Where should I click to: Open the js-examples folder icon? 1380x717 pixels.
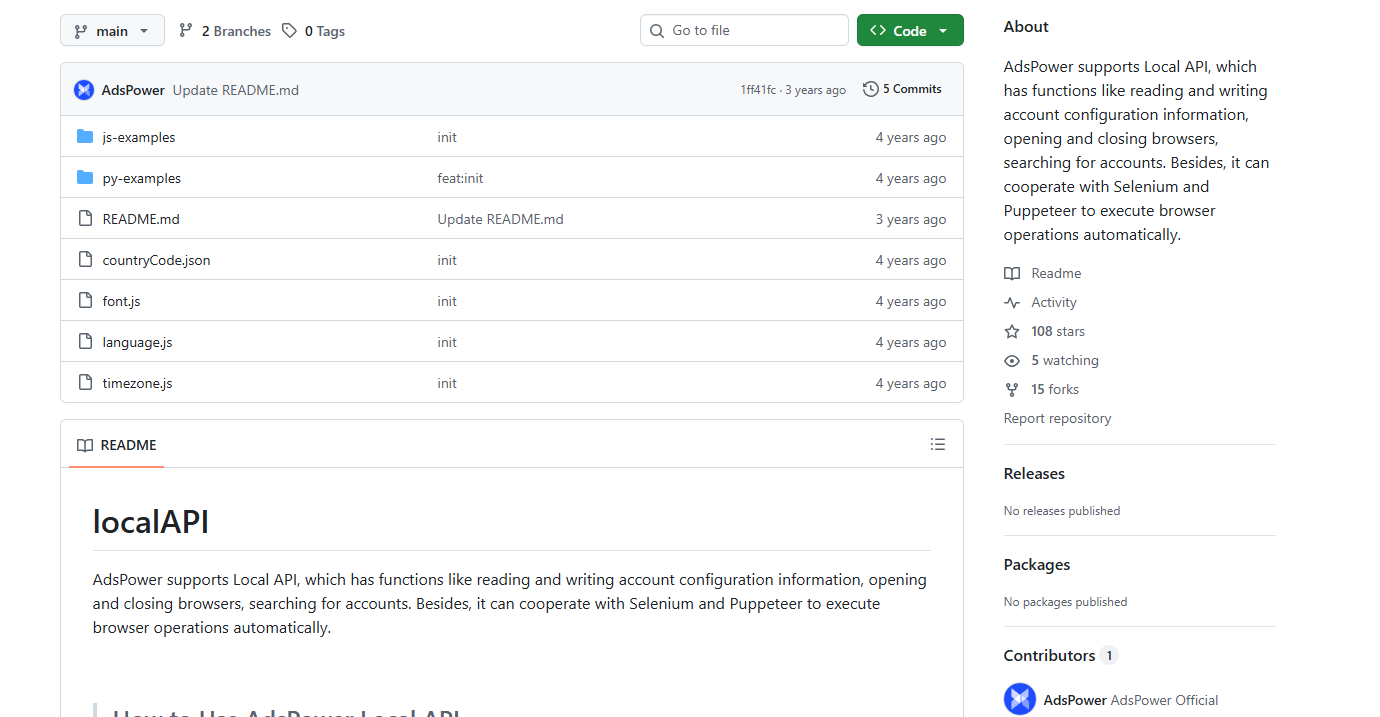(85, 137)
